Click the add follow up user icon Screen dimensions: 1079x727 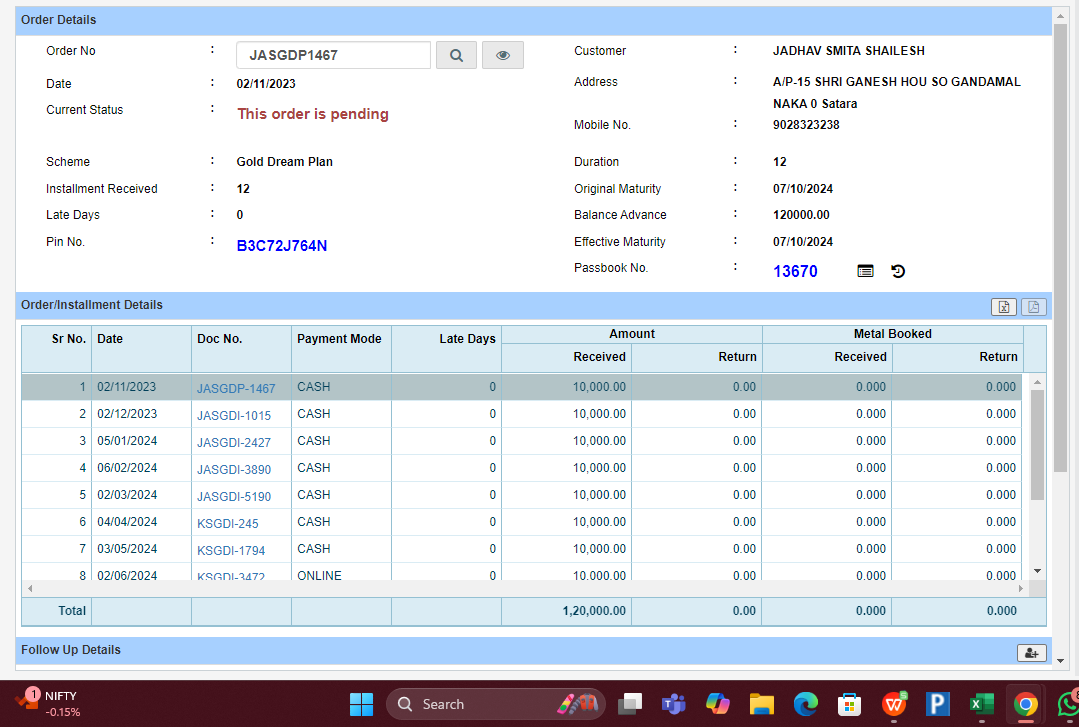[1032, 653]
